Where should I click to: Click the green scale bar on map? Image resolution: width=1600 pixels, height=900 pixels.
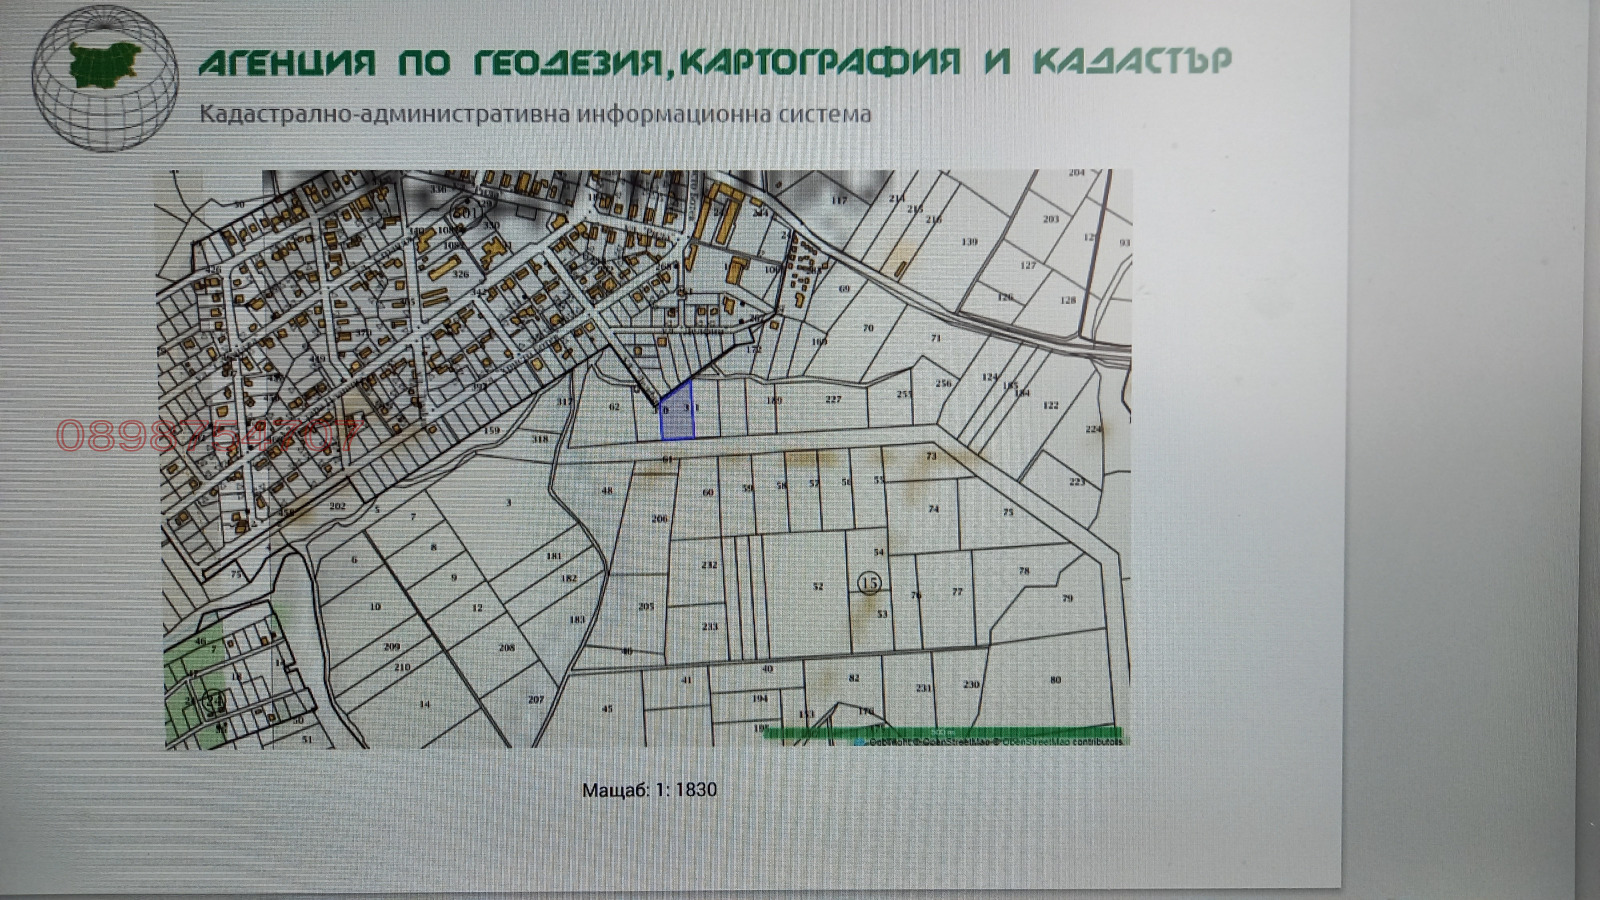pyautogui.click(x=940, y=733)
